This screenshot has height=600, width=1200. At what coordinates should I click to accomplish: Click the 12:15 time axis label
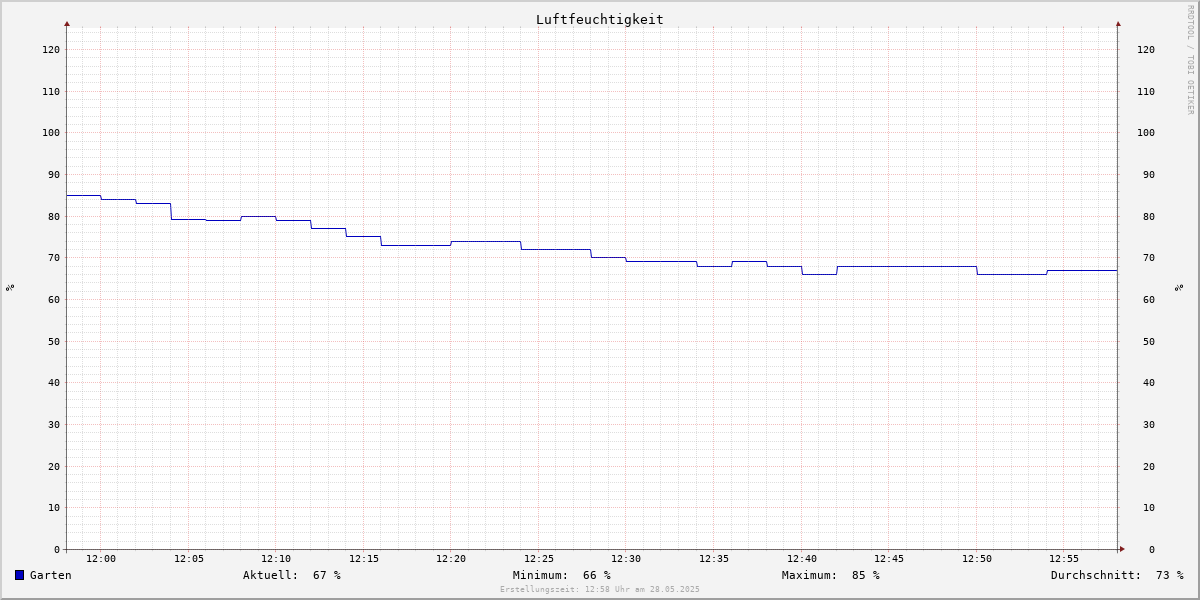[364, 558]
